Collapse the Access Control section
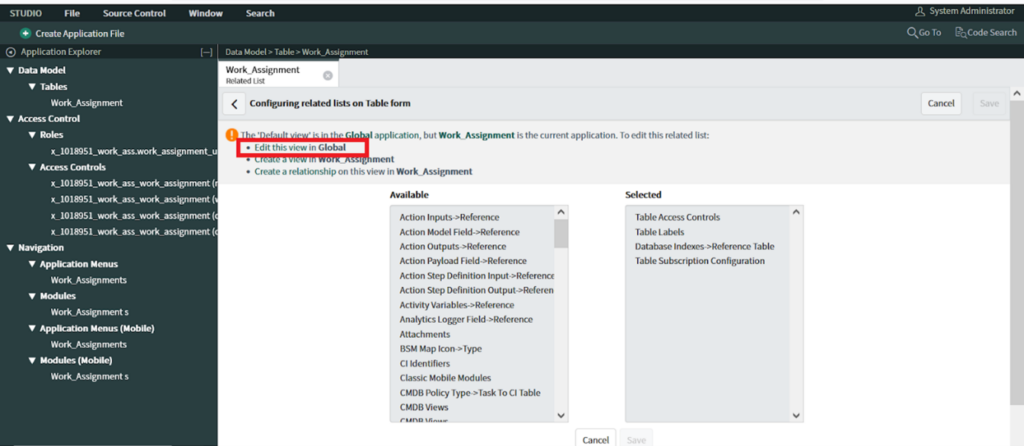 [x=10, y=119]
